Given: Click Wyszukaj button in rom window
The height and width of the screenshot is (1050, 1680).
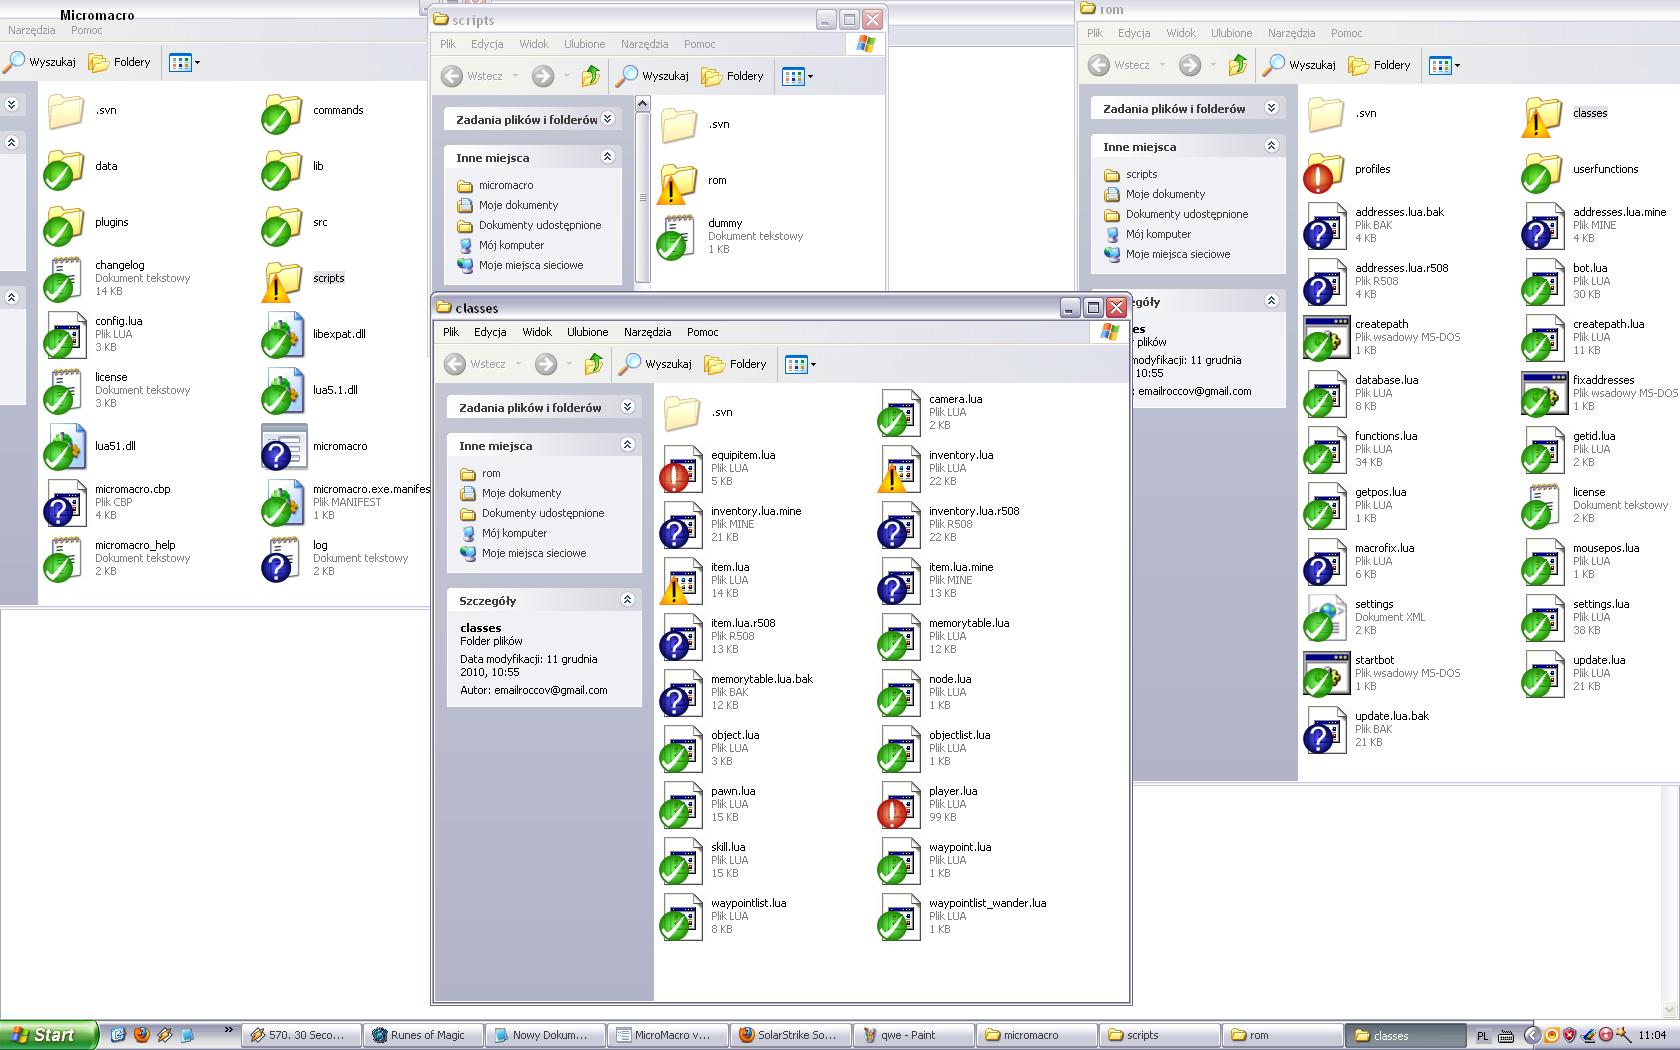Looking at the screenshot, I should pyautogui.click(x=1300, y=65).
